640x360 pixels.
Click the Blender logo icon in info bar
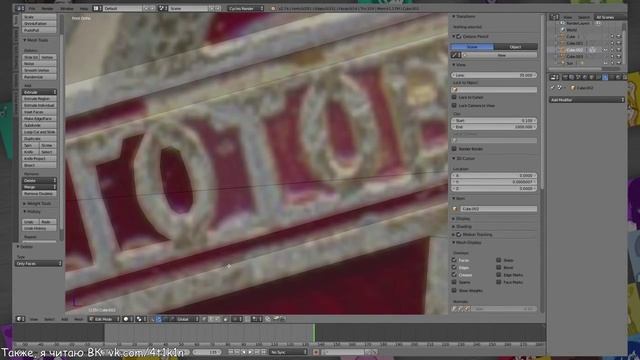(x=273, y=8)
